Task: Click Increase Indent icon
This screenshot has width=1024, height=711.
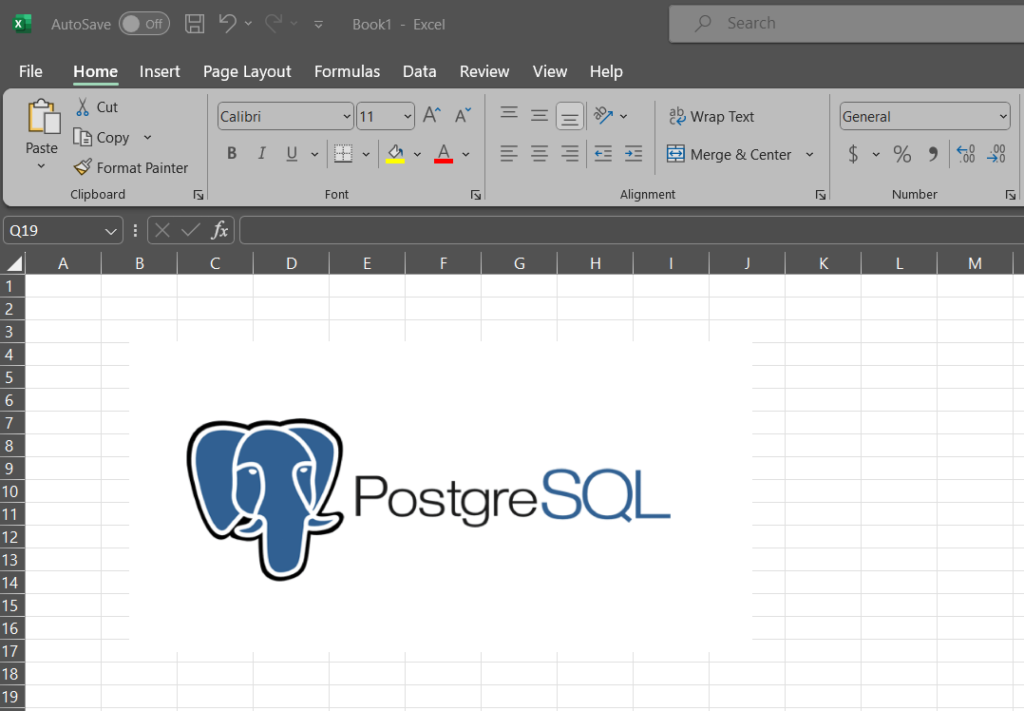Action: tap(633, 153)
